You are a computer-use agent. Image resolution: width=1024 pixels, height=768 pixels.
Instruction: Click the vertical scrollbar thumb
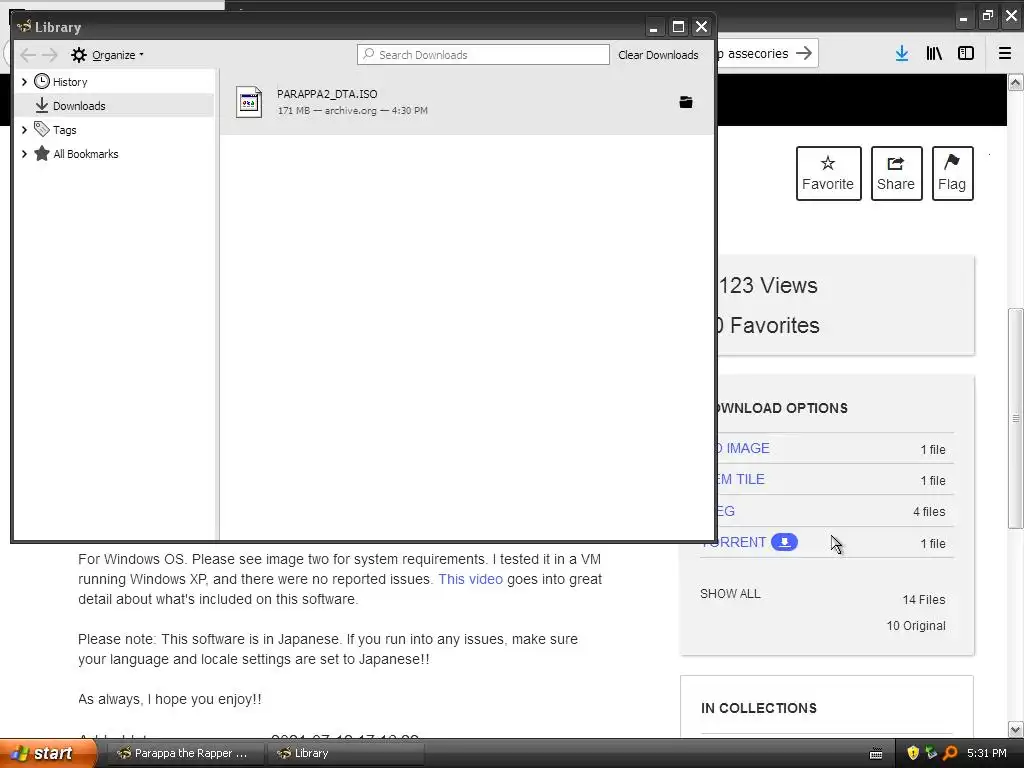pos(1016,418)
